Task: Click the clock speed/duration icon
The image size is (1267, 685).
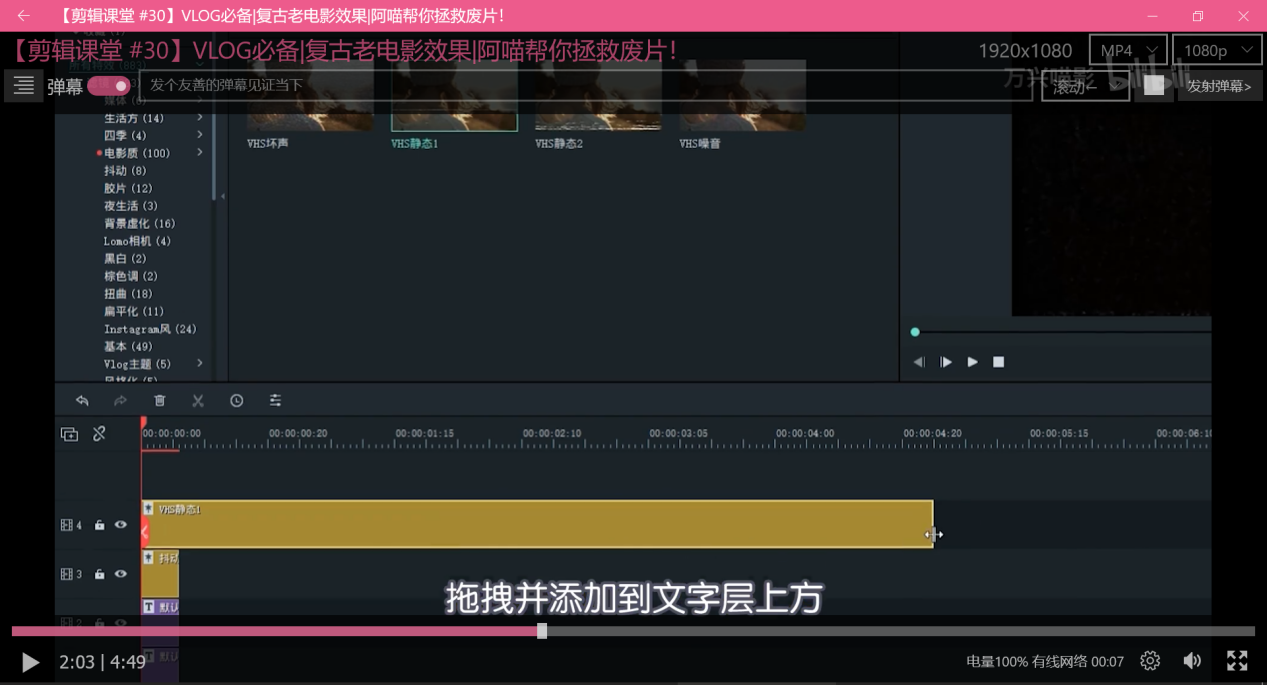Action: (x=236, y=401)
